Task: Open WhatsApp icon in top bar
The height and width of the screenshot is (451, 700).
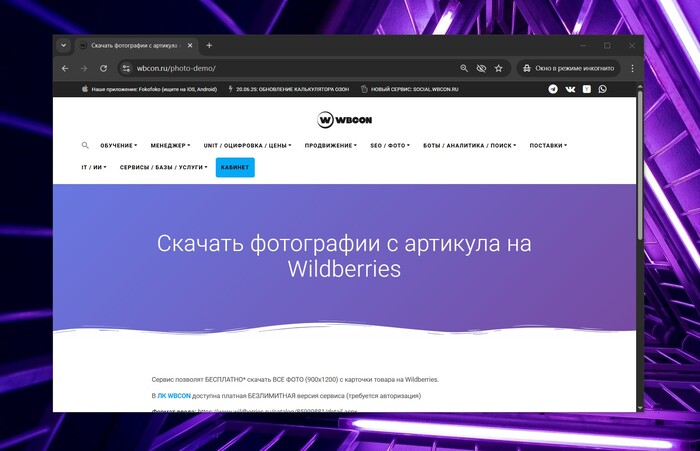Action: (602, 89)
